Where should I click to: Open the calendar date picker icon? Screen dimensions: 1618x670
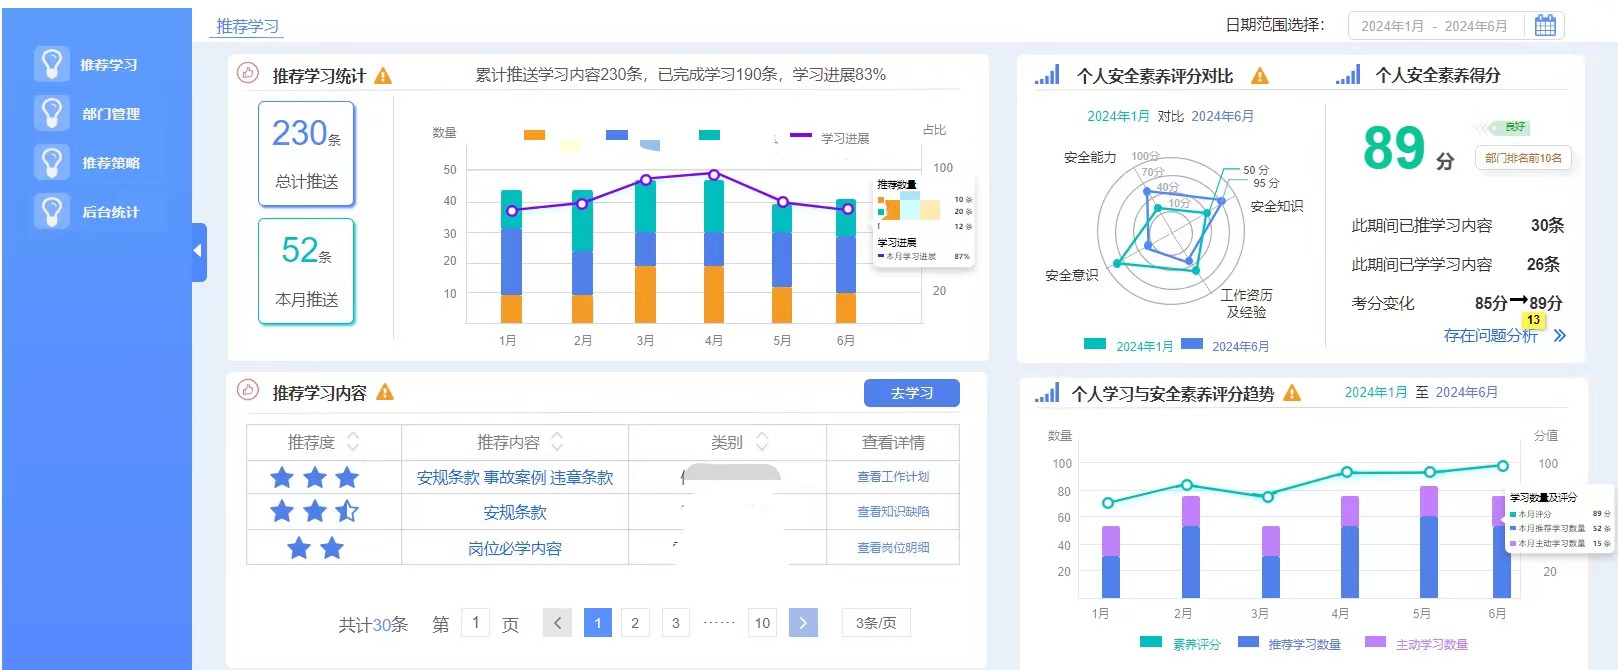click(1544, 25)
